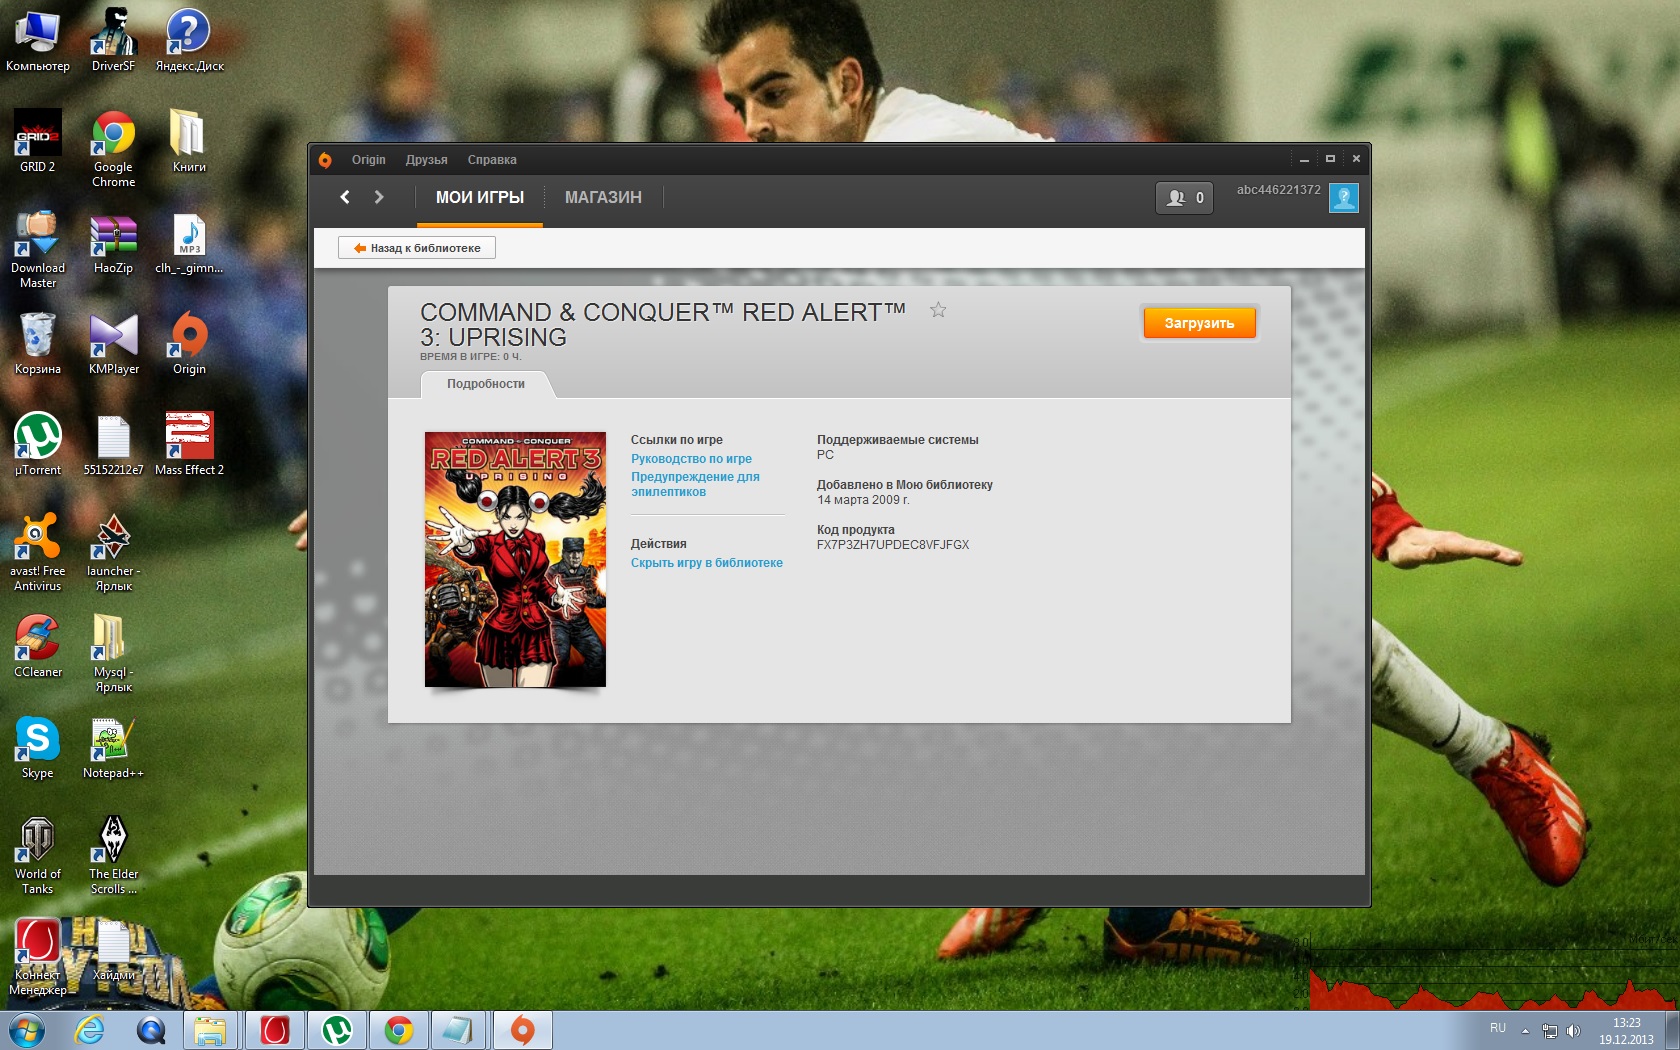Click the username abc446221372
Image resolution: width=1680 pixels, height=1050 pixels.
pyautogui.click(x=1279, y=190)
